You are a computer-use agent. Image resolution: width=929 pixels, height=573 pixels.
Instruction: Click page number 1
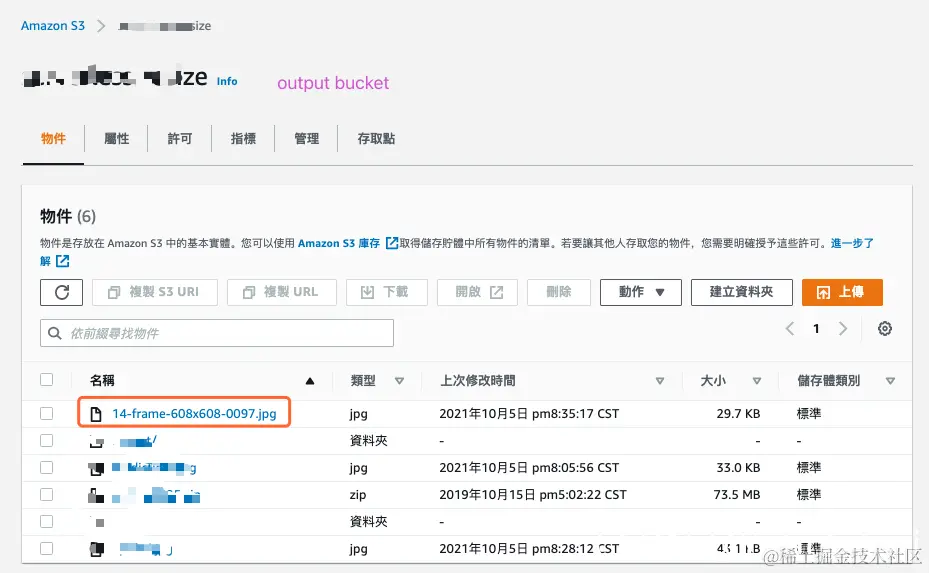point(816,328)
